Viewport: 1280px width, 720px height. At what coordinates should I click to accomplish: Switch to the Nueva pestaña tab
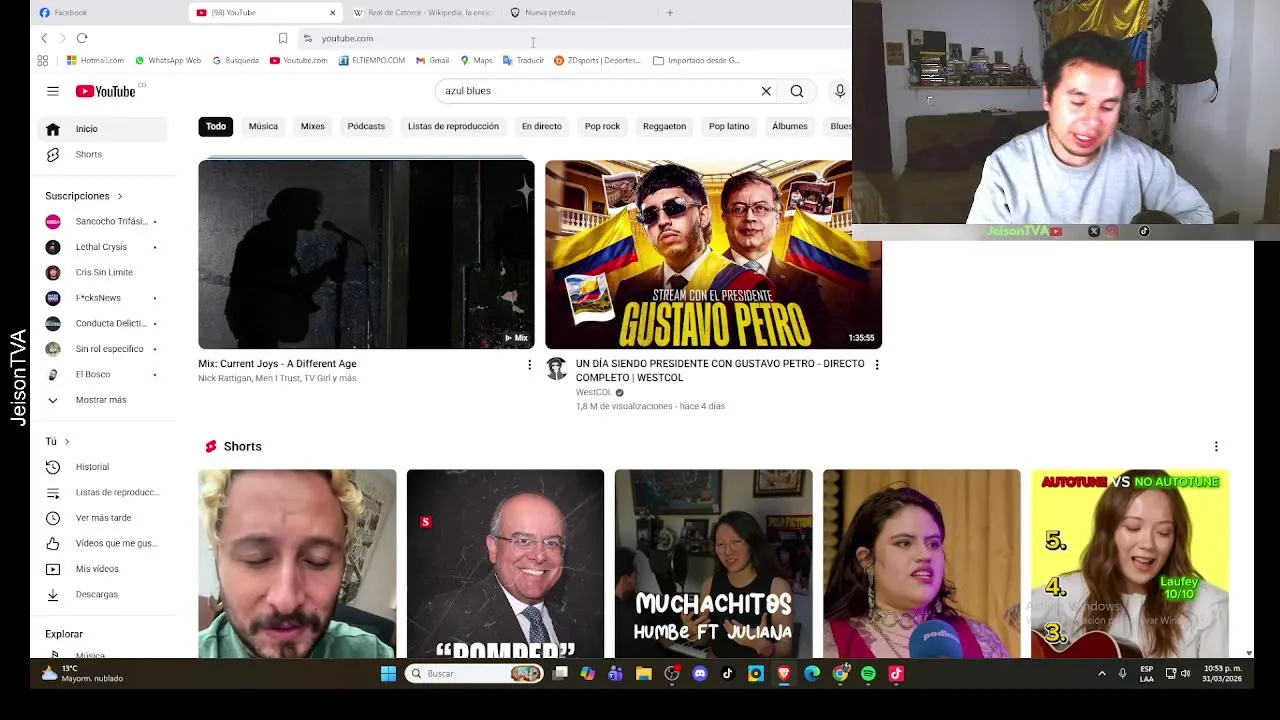(580, 13)
